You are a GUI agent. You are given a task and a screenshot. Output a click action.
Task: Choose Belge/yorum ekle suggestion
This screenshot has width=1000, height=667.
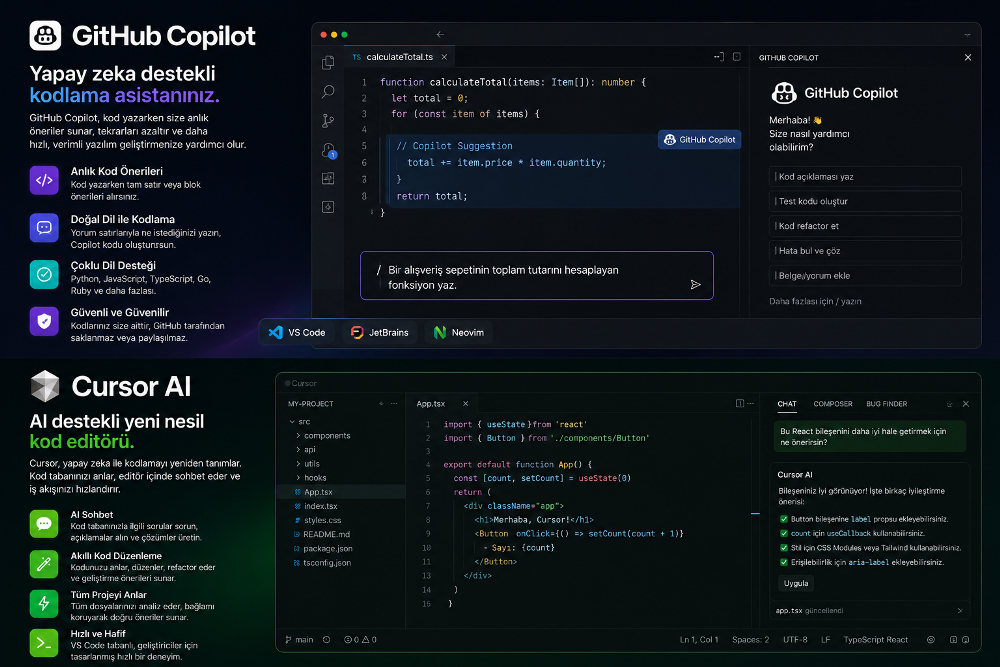click(865, 275)
